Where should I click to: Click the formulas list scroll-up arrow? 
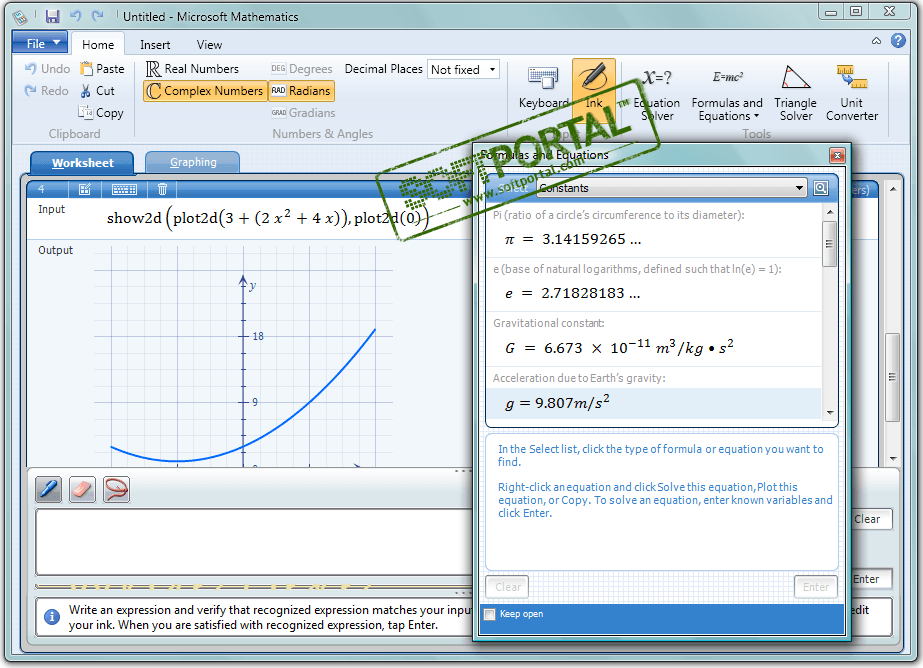point(829,212)
